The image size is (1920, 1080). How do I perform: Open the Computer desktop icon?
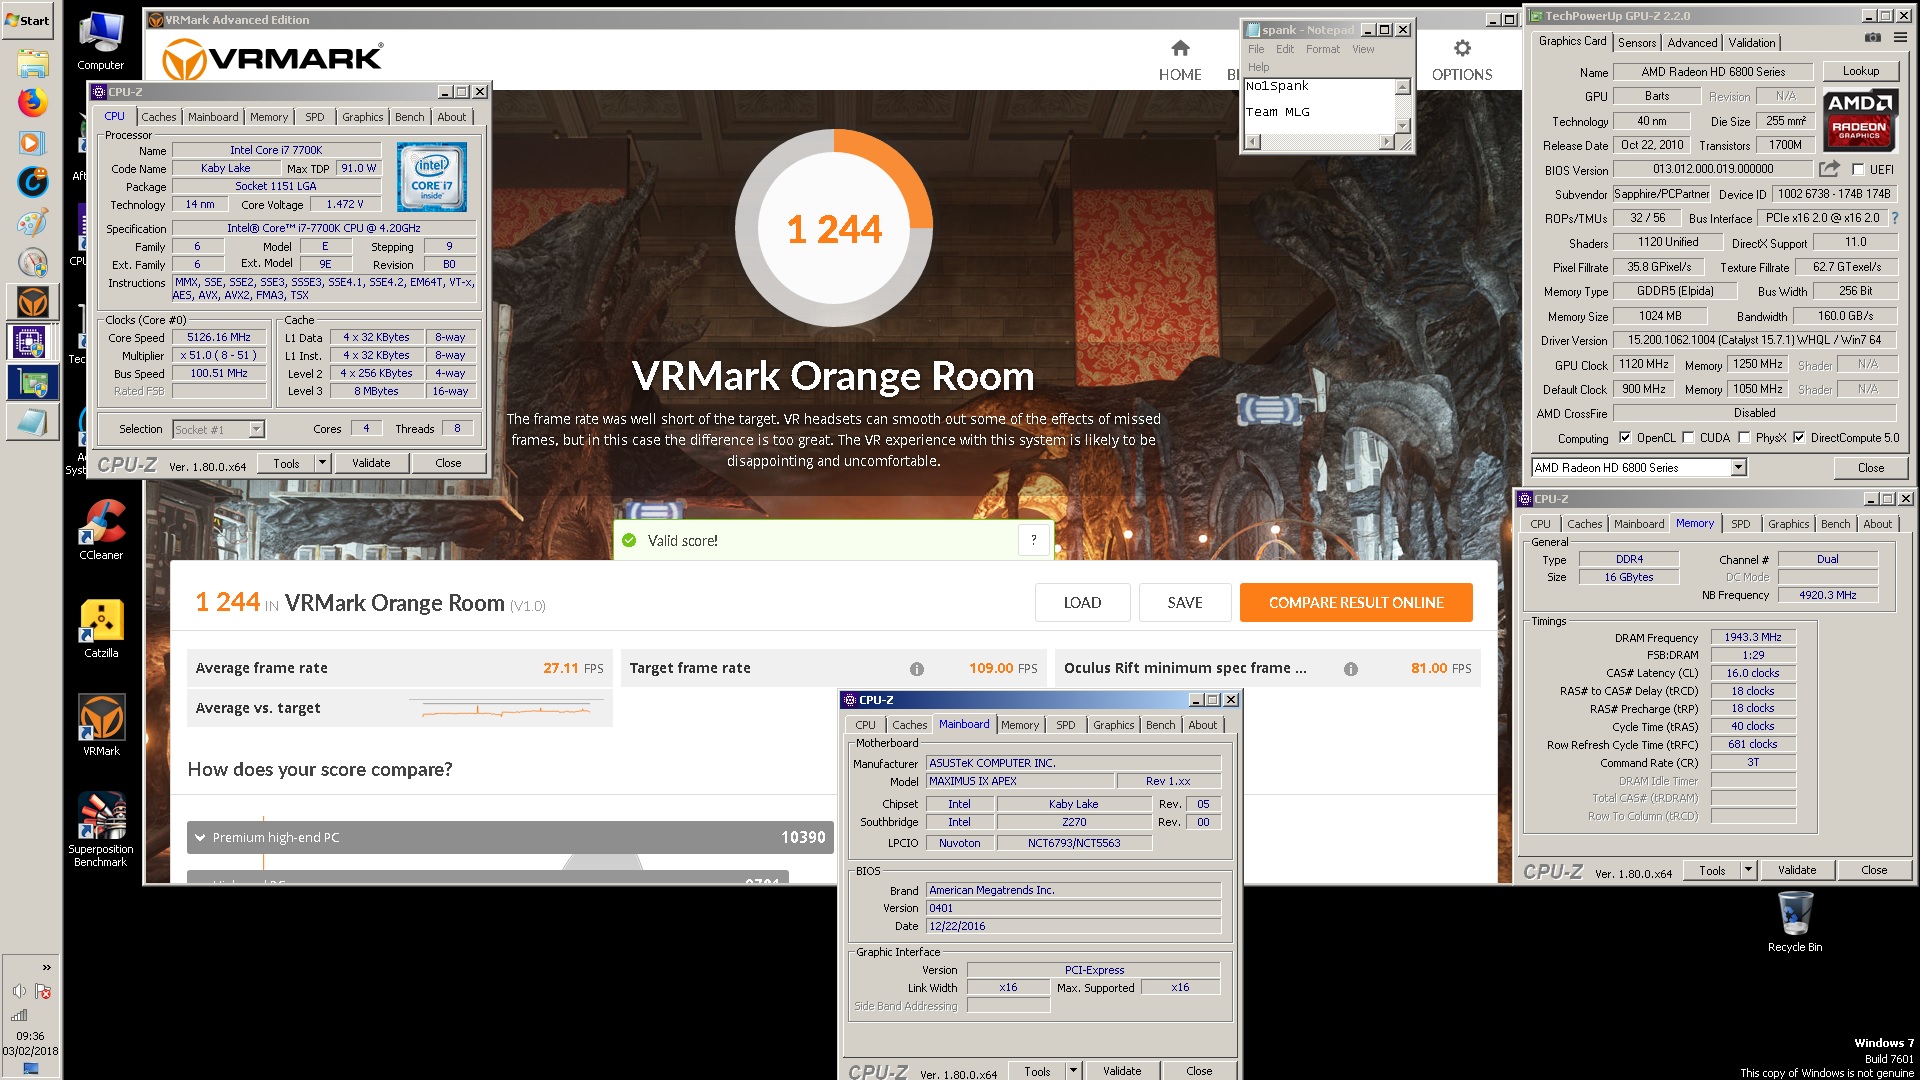101,42
